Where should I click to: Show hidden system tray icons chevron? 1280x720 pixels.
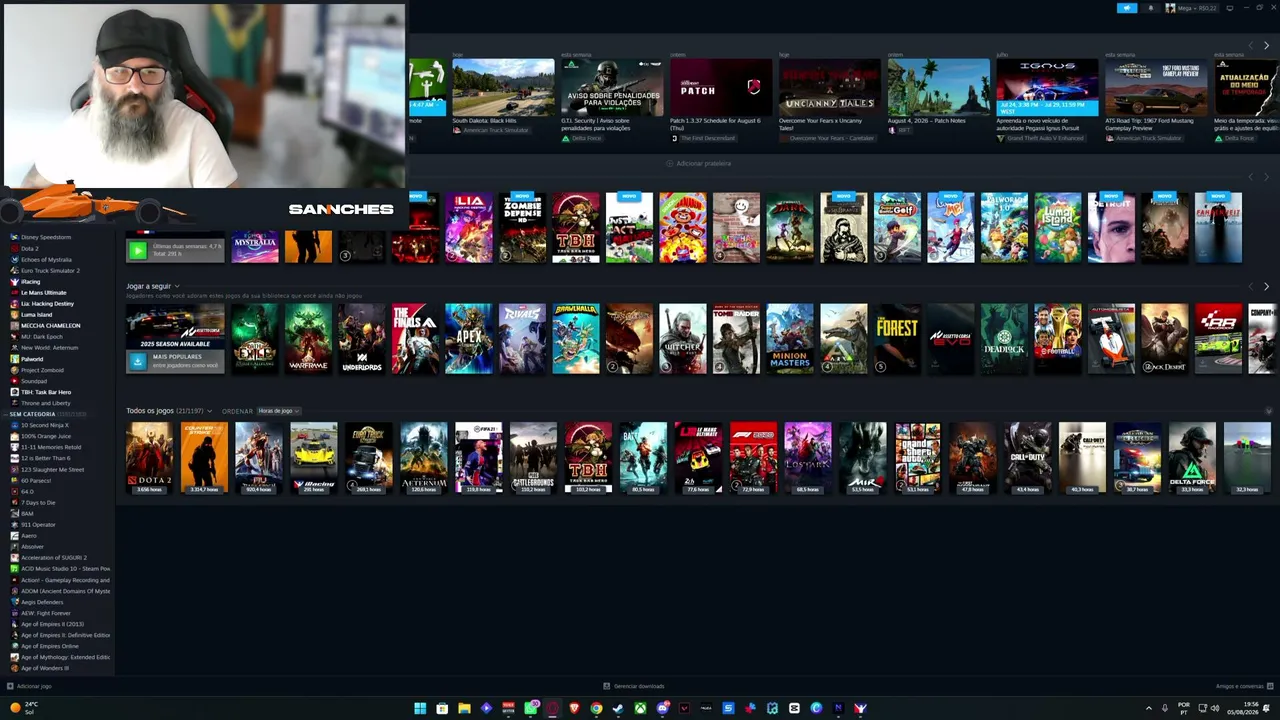coord(1148,708)
